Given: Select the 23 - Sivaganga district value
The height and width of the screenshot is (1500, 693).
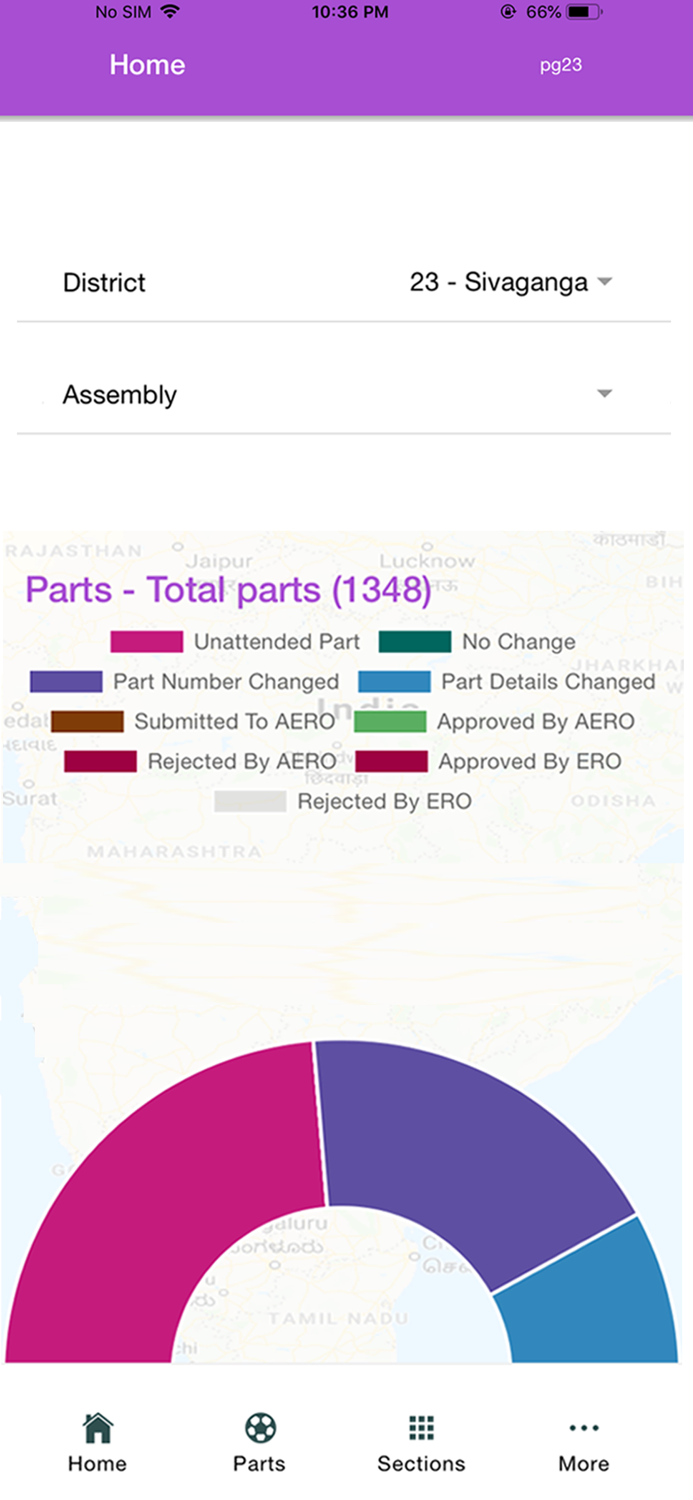Looking at the screenshot, I should (498, 282).
